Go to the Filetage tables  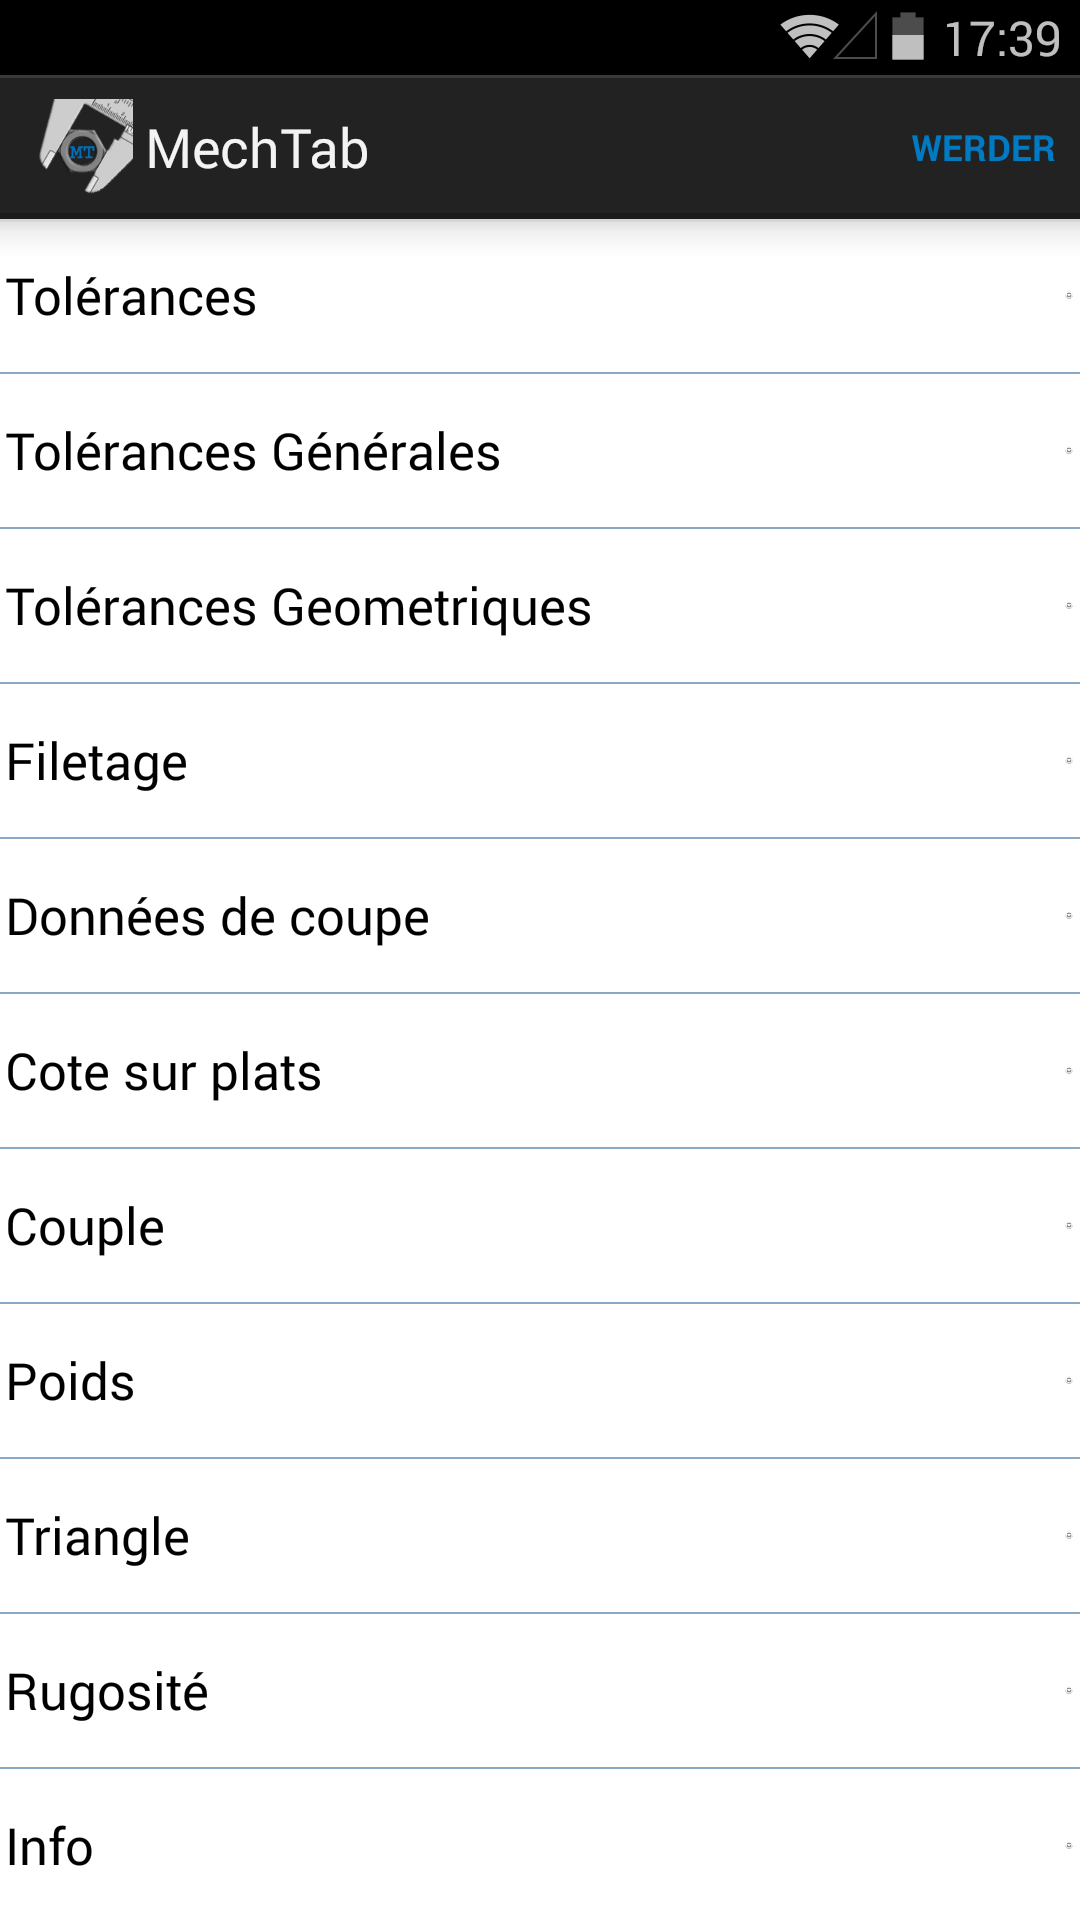pos(540,761)
